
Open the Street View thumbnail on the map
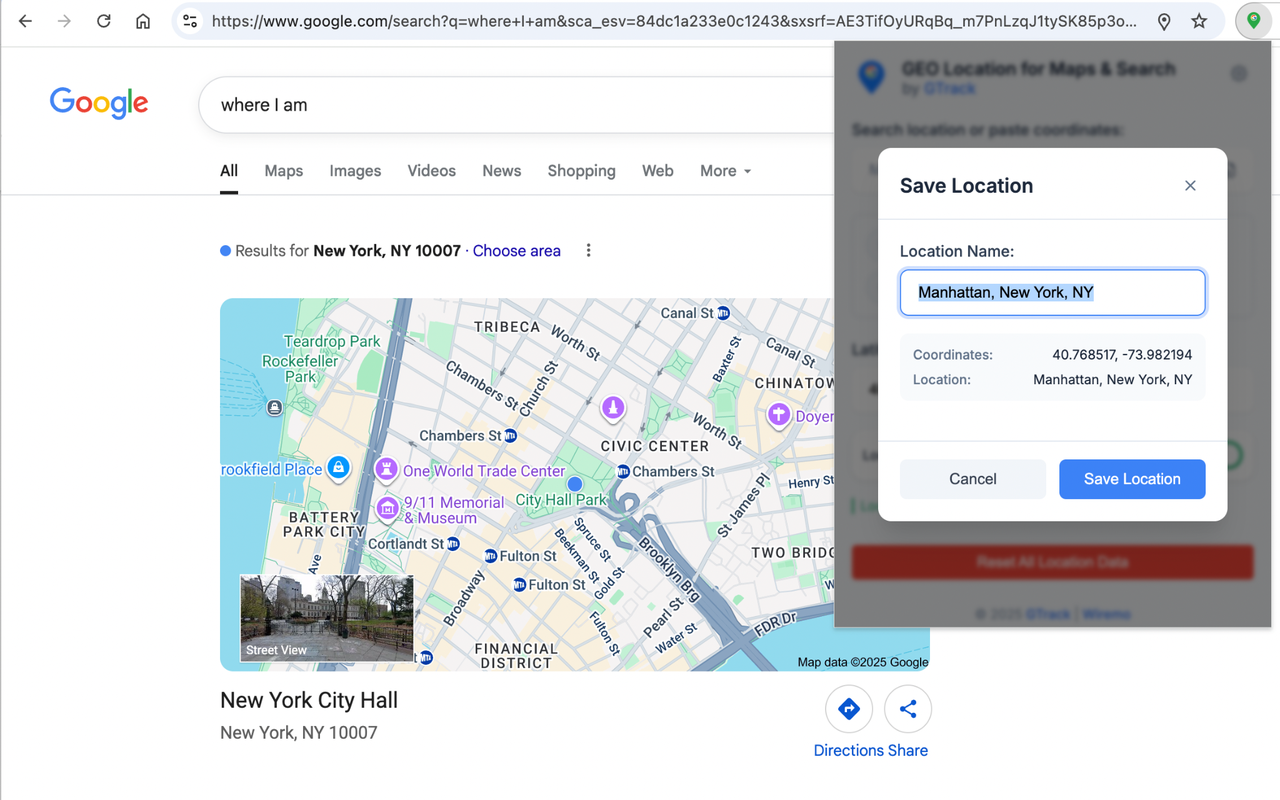pyautogui.click(x=327, y=618)
